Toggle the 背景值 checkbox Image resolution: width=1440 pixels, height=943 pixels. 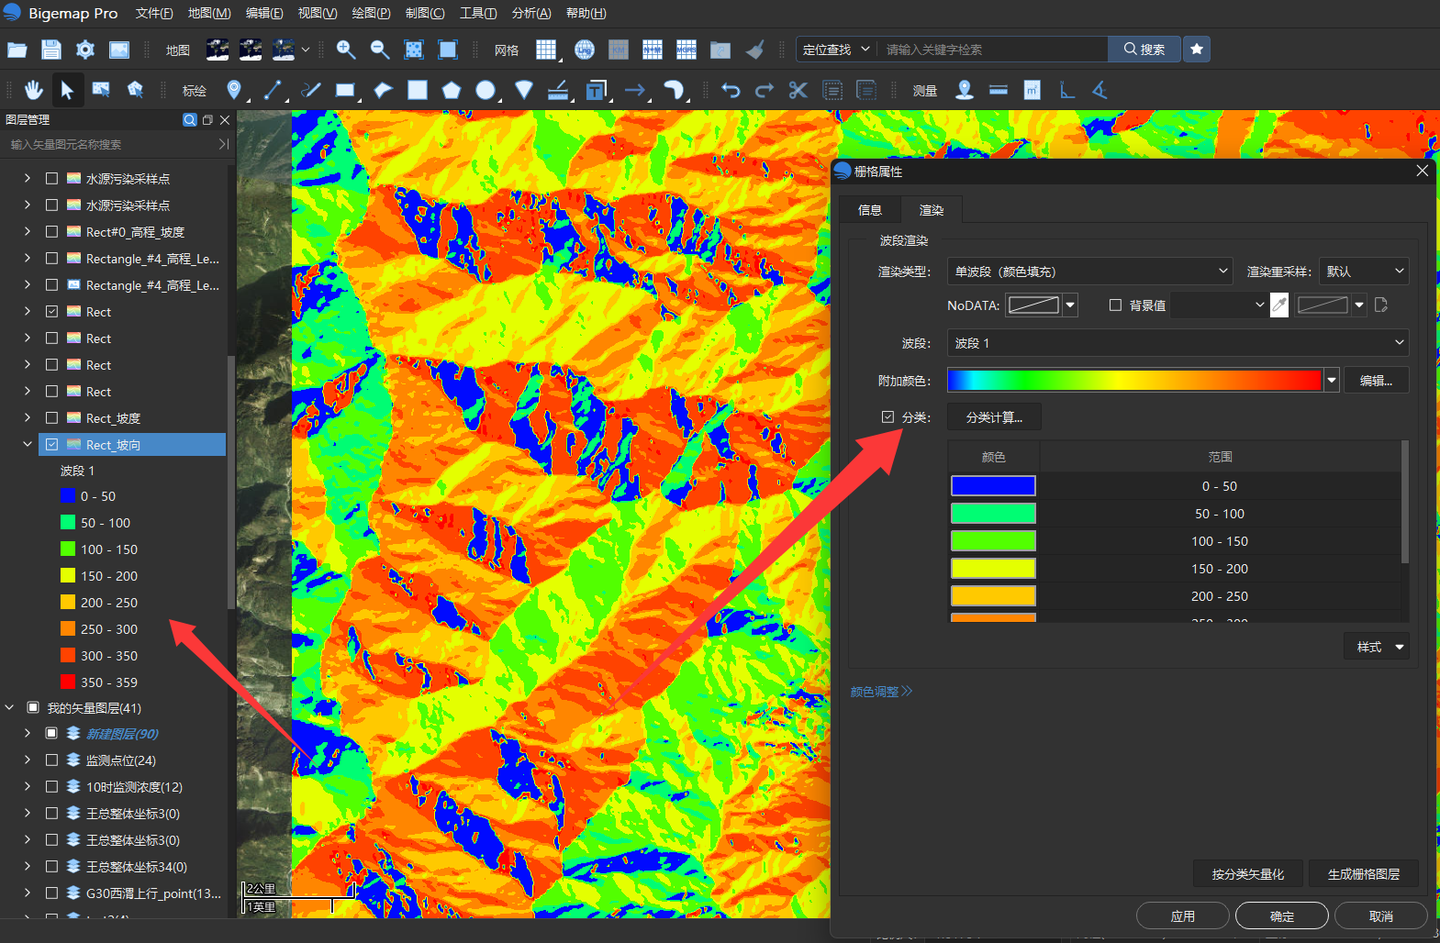(x=1115, y=305)
